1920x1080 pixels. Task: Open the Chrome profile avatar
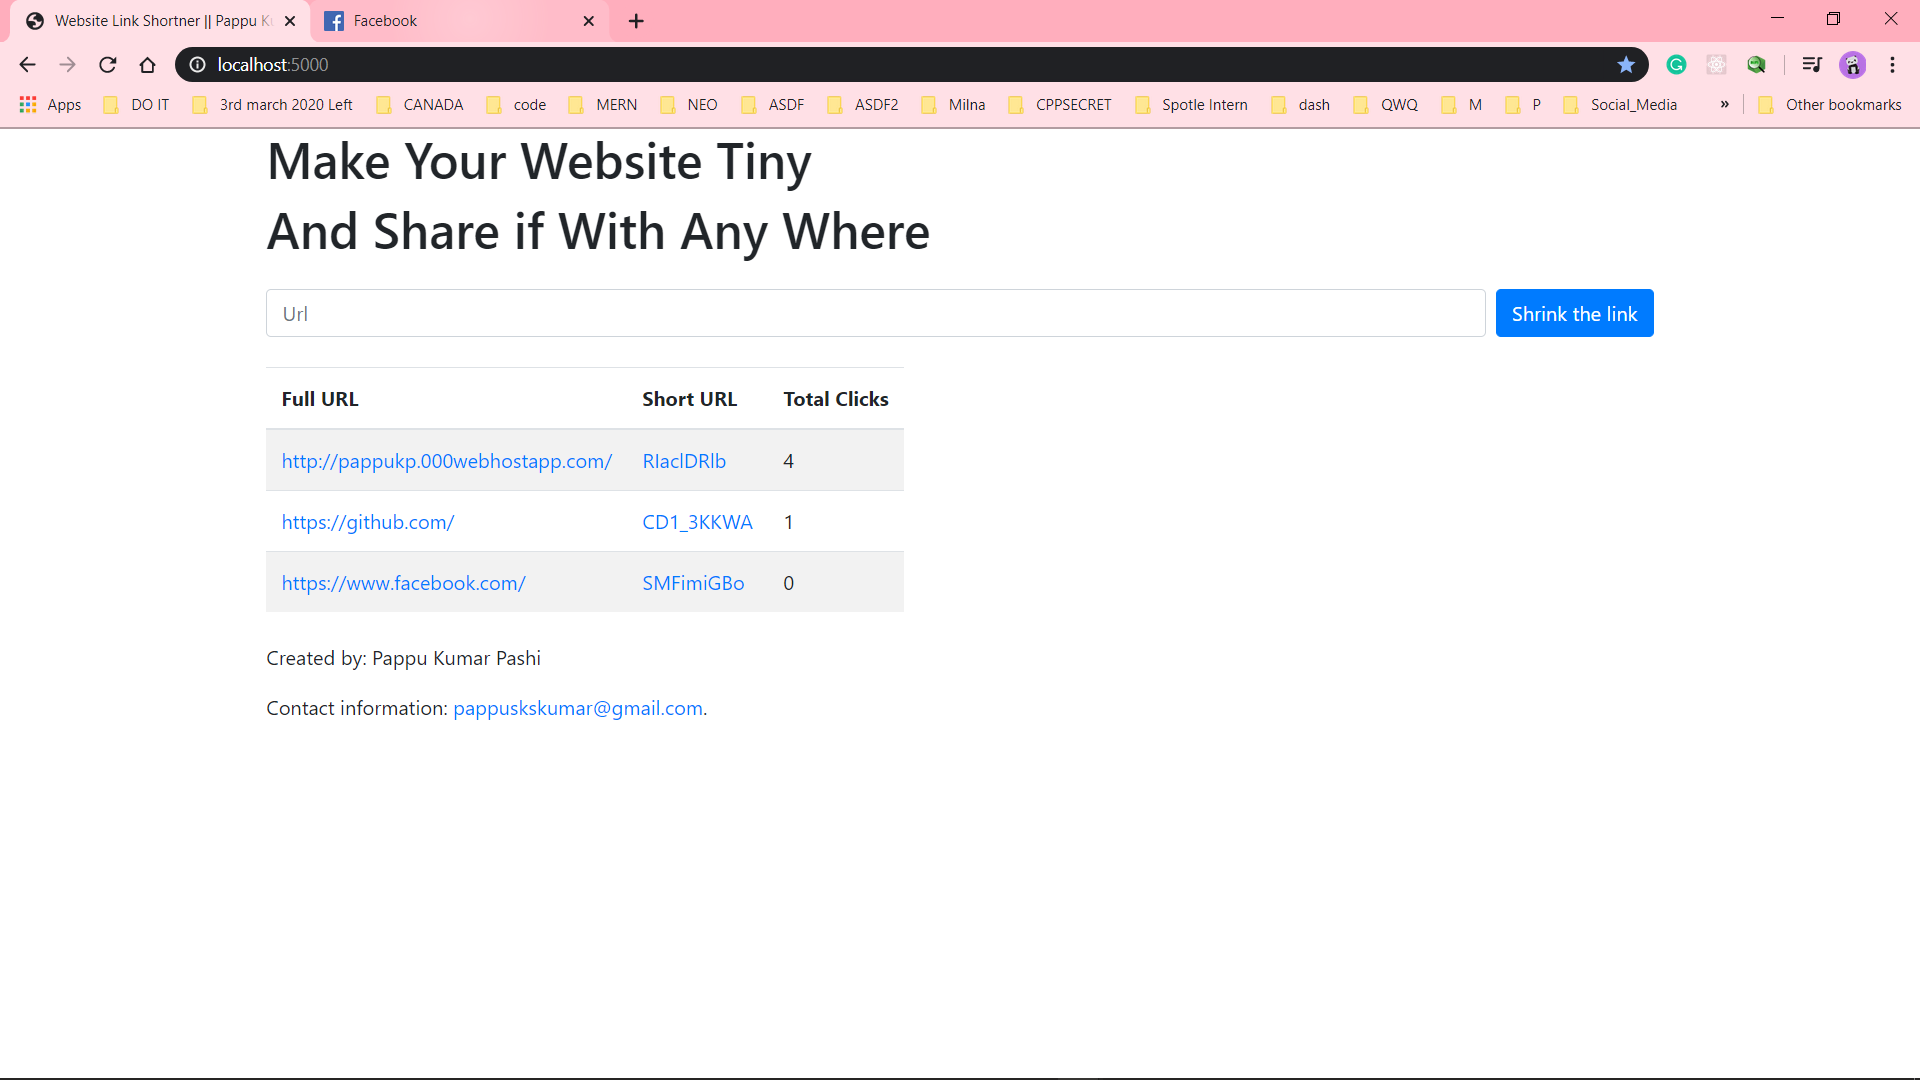(x=1852, y=65)
